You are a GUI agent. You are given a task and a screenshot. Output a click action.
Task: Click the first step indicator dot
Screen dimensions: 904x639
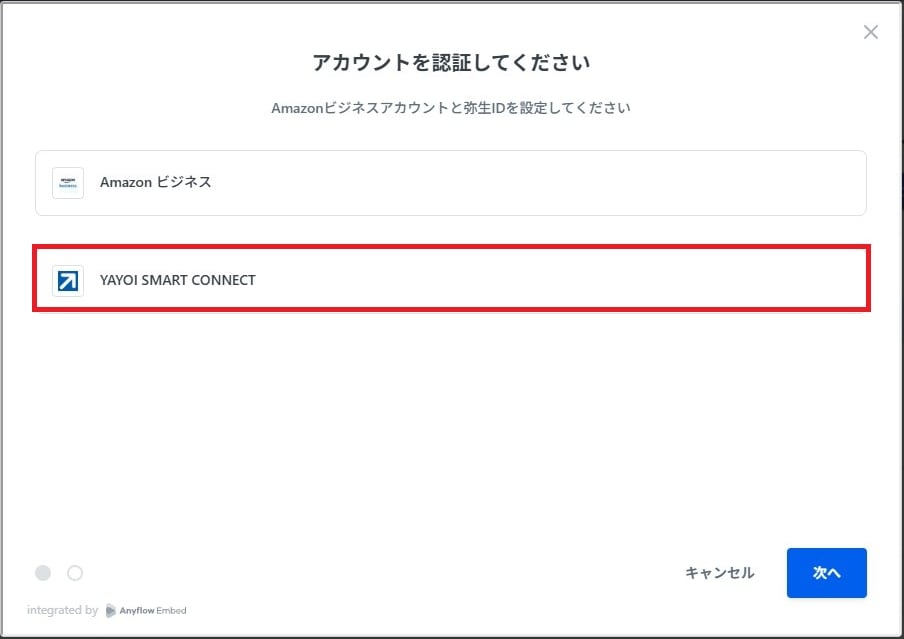point(43,573)
